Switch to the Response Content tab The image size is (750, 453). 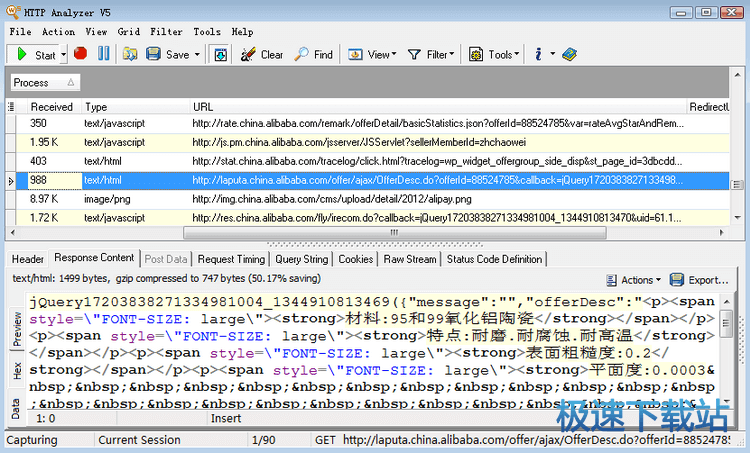pos(94,258)
